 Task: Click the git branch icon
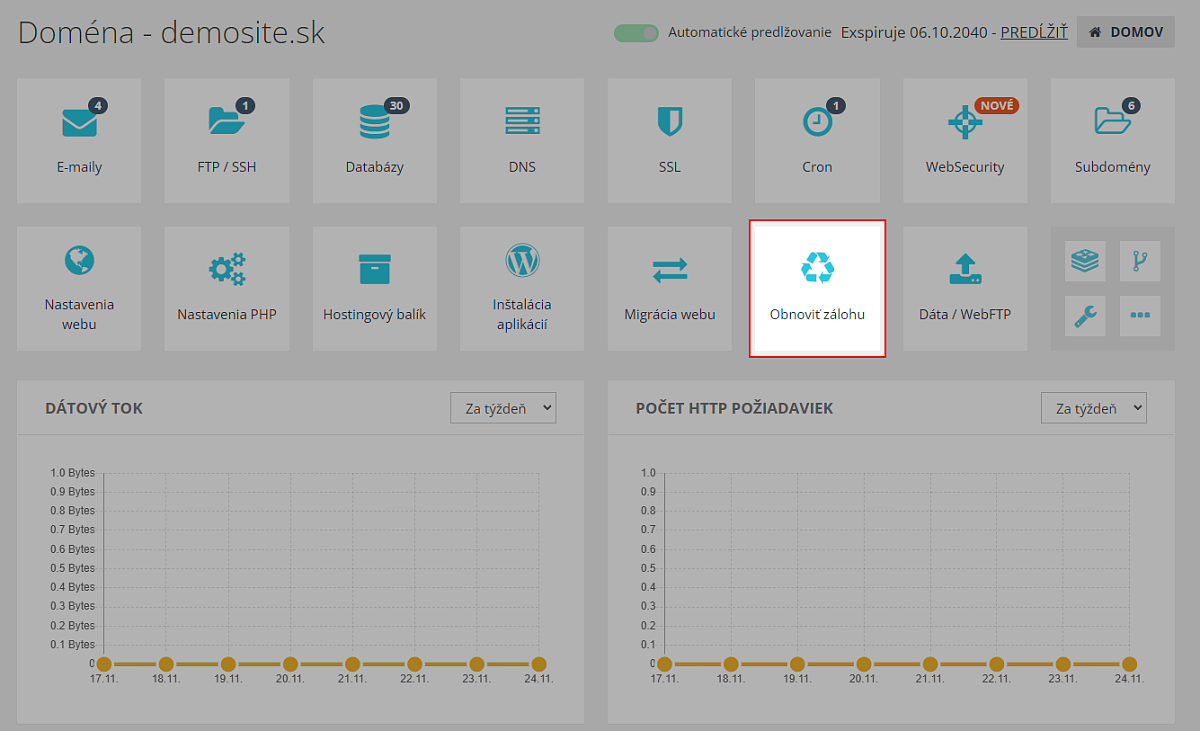click(x=1140, y=261)
